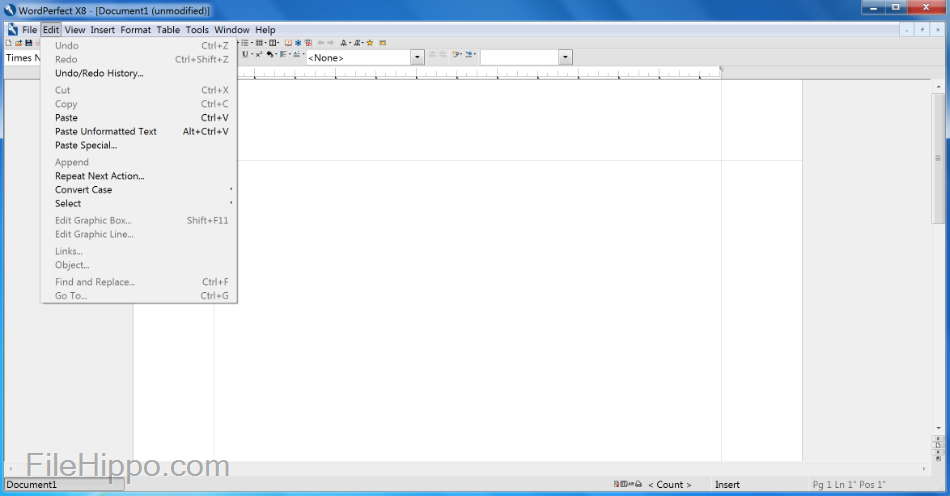Click the columns toolbar icon
Image resolution: width=950 pixels, height=496 pixels.
(x=273, y=43)
